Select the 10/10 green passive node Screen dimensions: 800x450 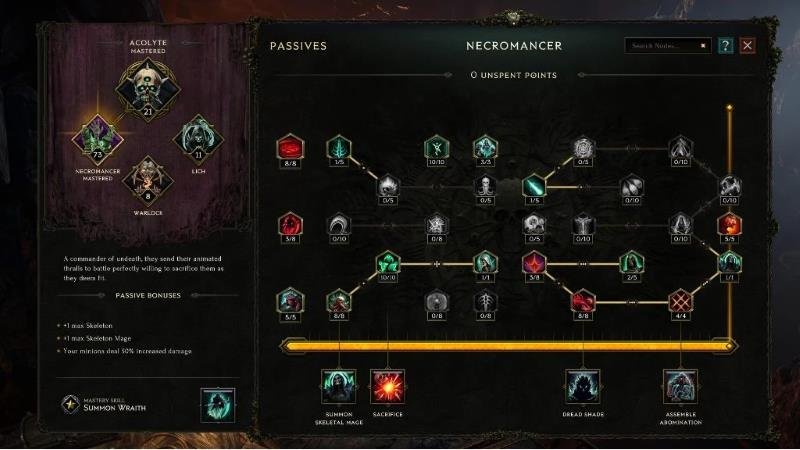387,263
